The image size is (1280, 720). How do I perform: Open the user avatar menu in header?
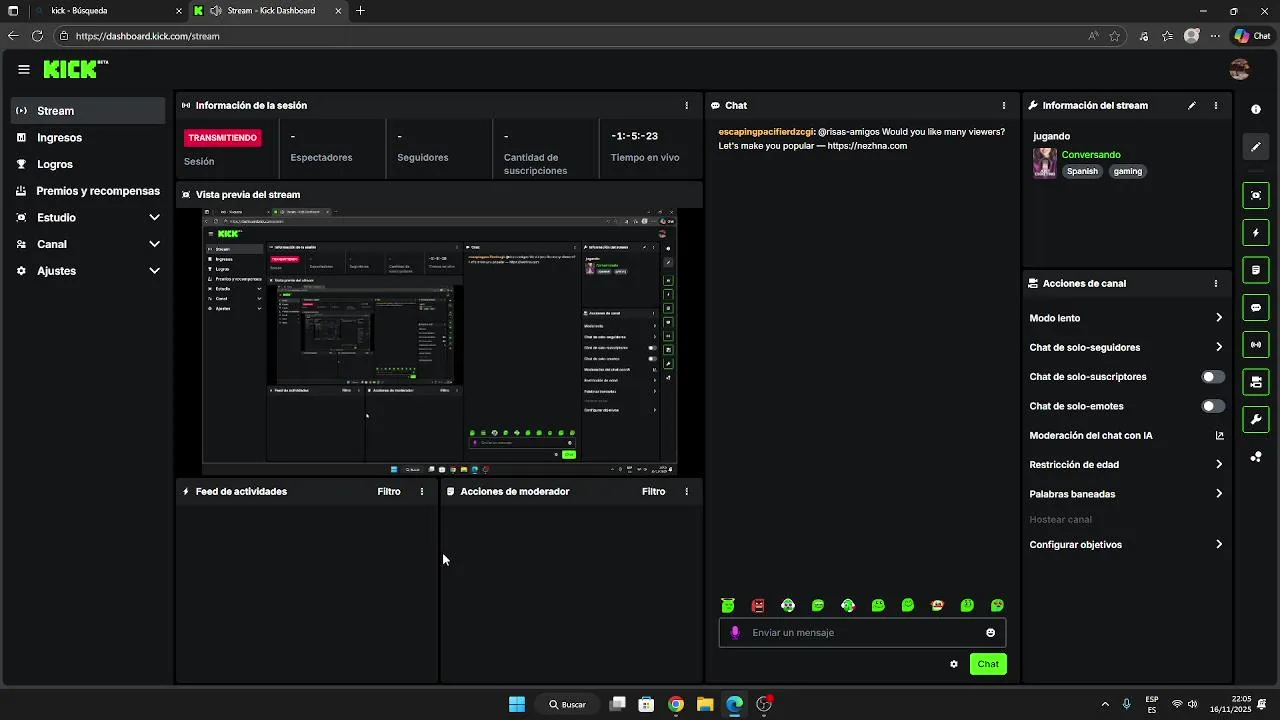coord(1240,69)
